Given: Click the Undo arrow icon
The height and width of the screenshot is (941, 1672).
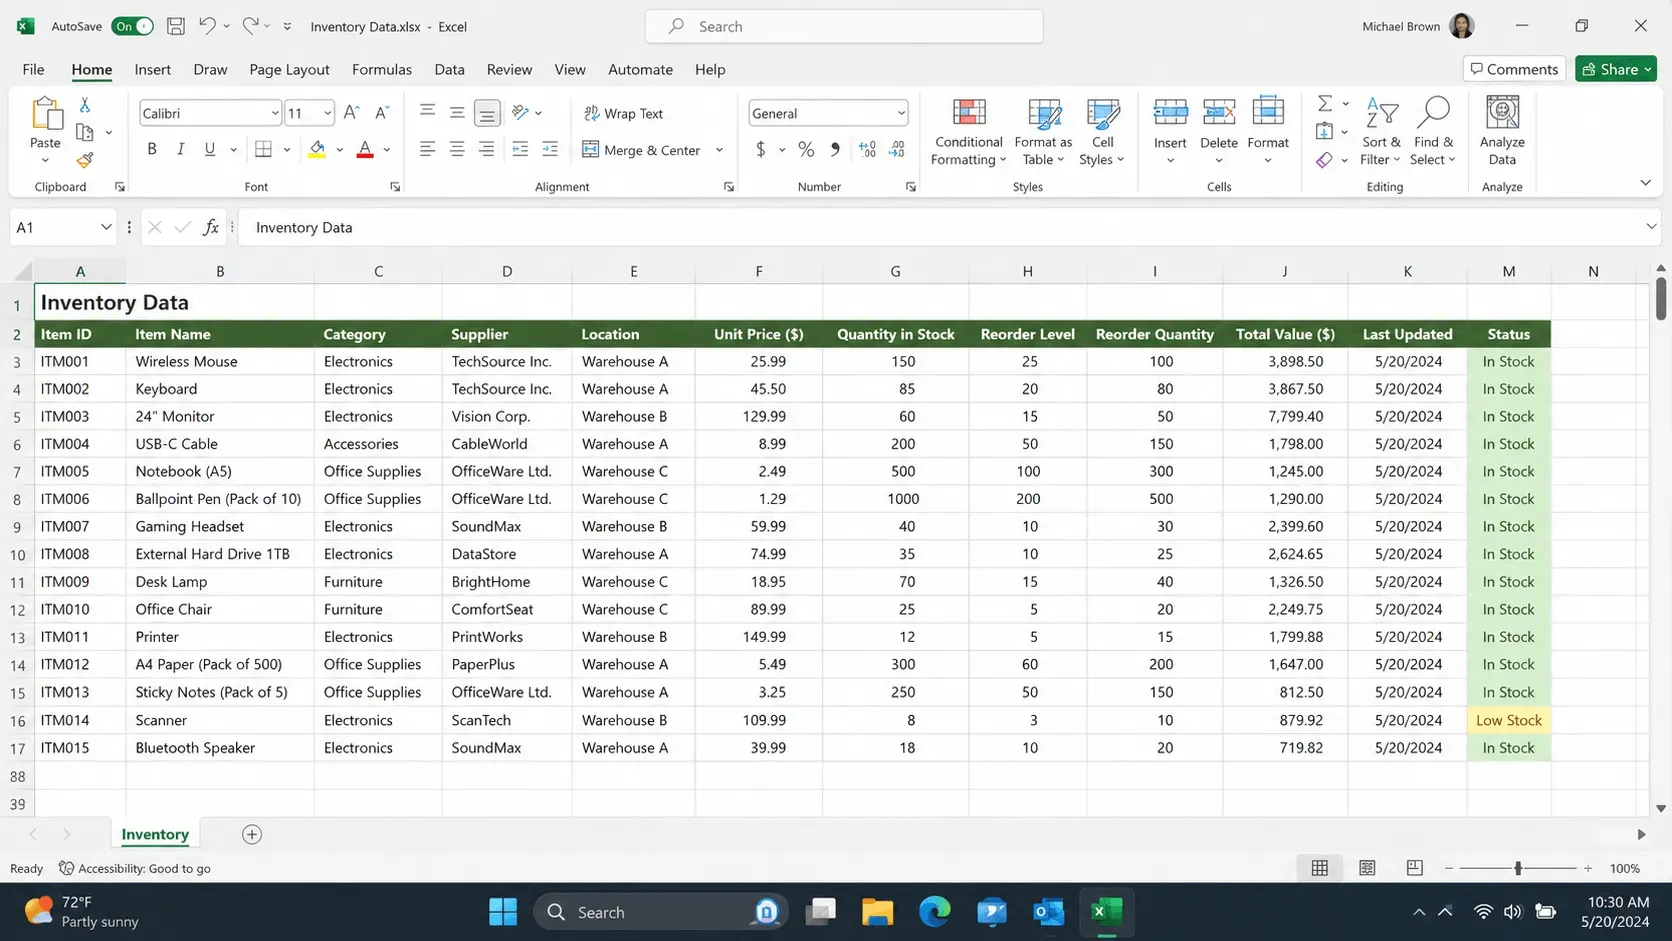Looking at the screenshot, I should pyautogui.click(x=207, y=26).
